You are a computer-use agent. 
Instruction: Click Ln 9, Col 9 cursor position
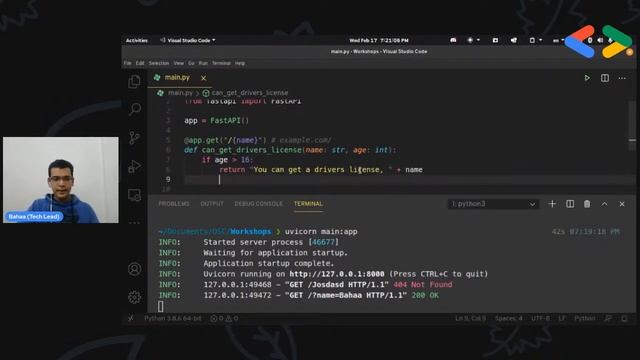(470, 318)
